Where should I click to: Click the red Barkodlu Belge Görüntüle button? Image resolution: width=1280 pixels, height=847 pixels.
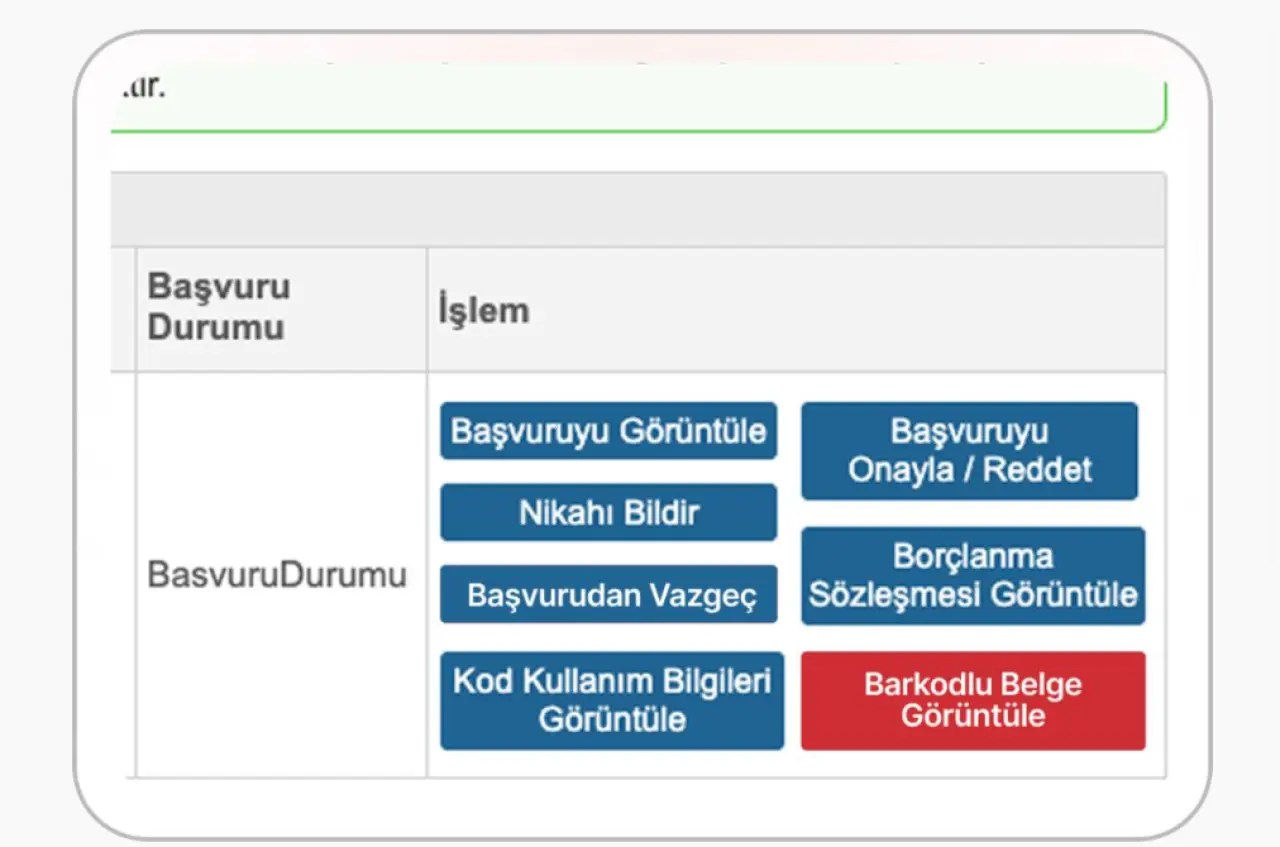point(973,701)
